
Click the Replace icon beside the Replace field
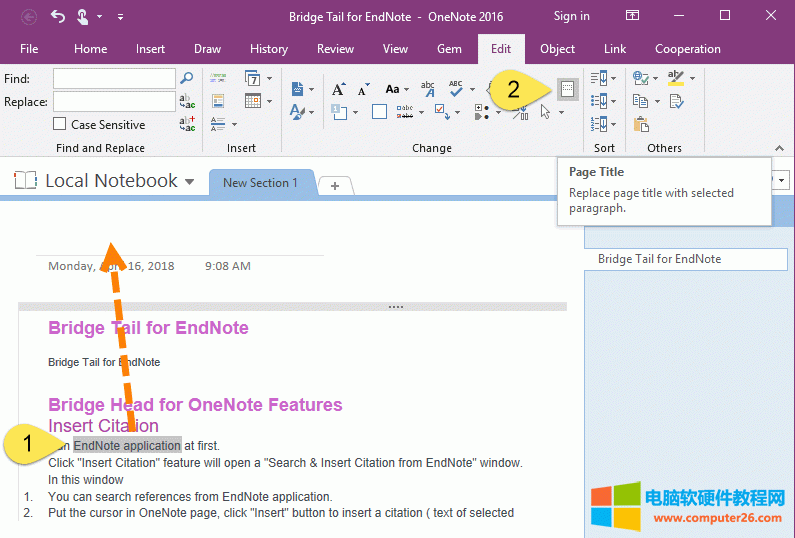[x=187, y=101]
